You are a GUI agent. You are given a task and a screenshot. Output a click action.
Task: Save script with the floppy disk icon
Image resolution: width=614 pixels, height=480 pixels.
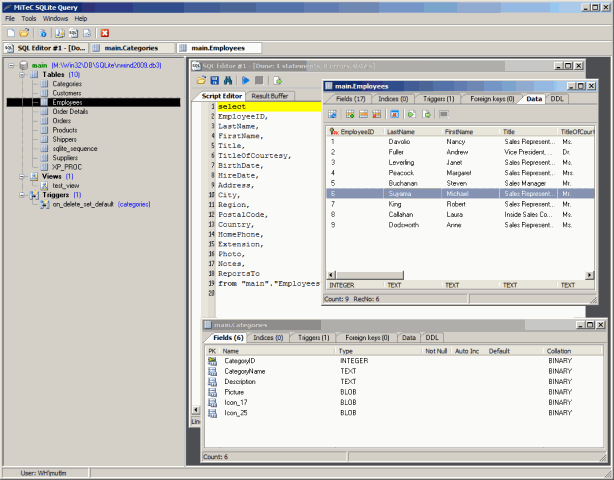click(x=215, y=81)
